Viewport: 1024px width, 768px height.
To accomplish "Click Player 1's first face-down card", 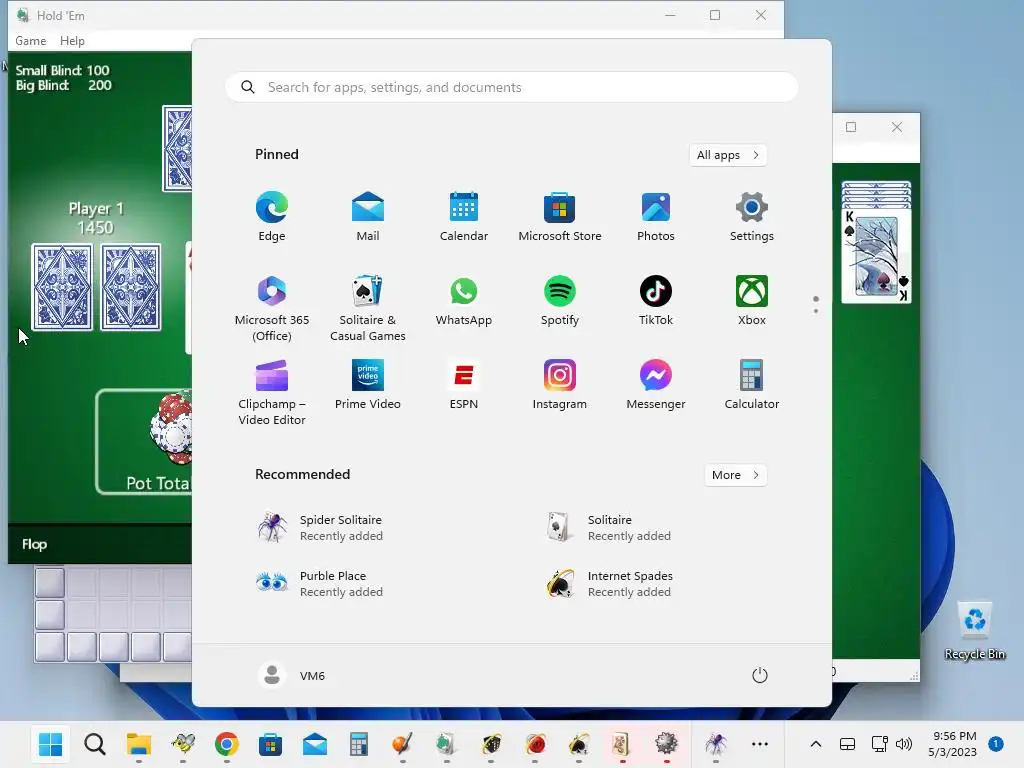I will click(62, 287).
